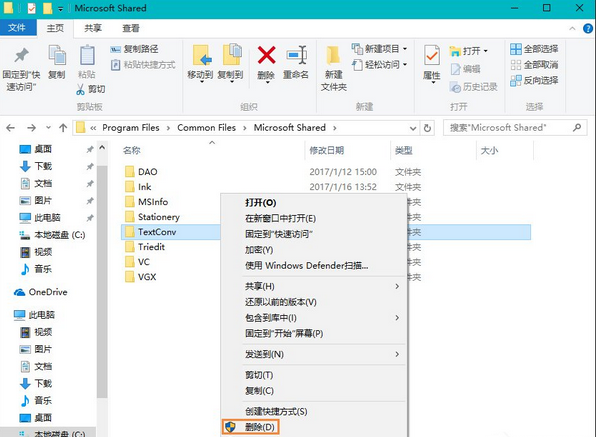Click the search magnifier icon
This screenshot has width=597, height=437.
[577, 128]
